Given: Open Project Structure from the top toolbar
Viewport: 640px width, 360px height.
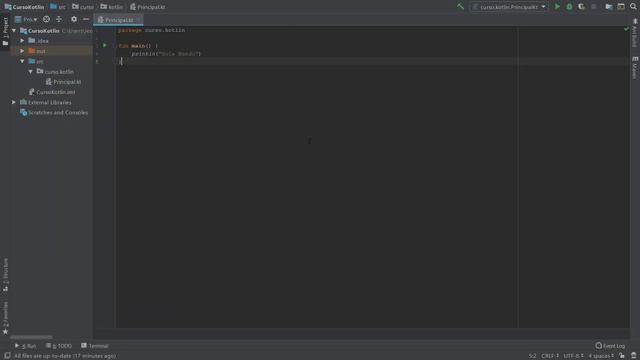Looking at the screenshot, I should tap(609, 7).
